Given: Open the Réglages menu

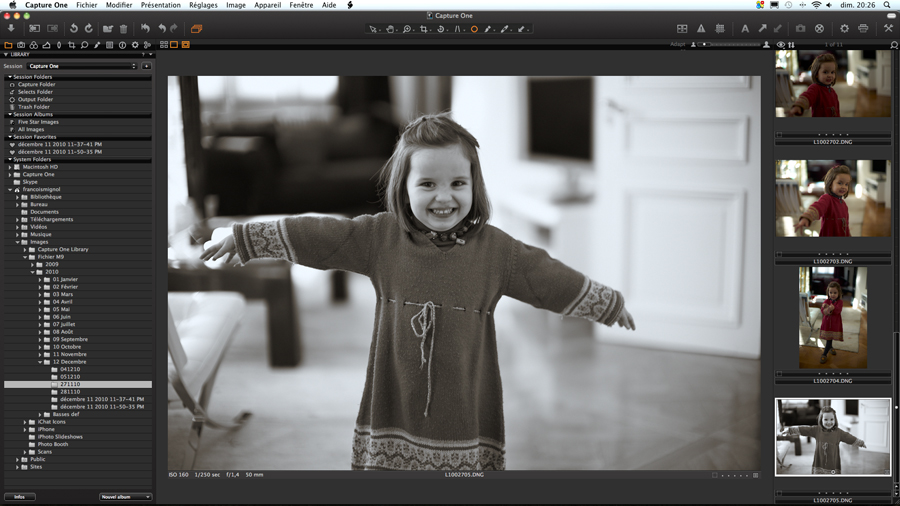Looking at the screenshot, I should coord(203,5).
